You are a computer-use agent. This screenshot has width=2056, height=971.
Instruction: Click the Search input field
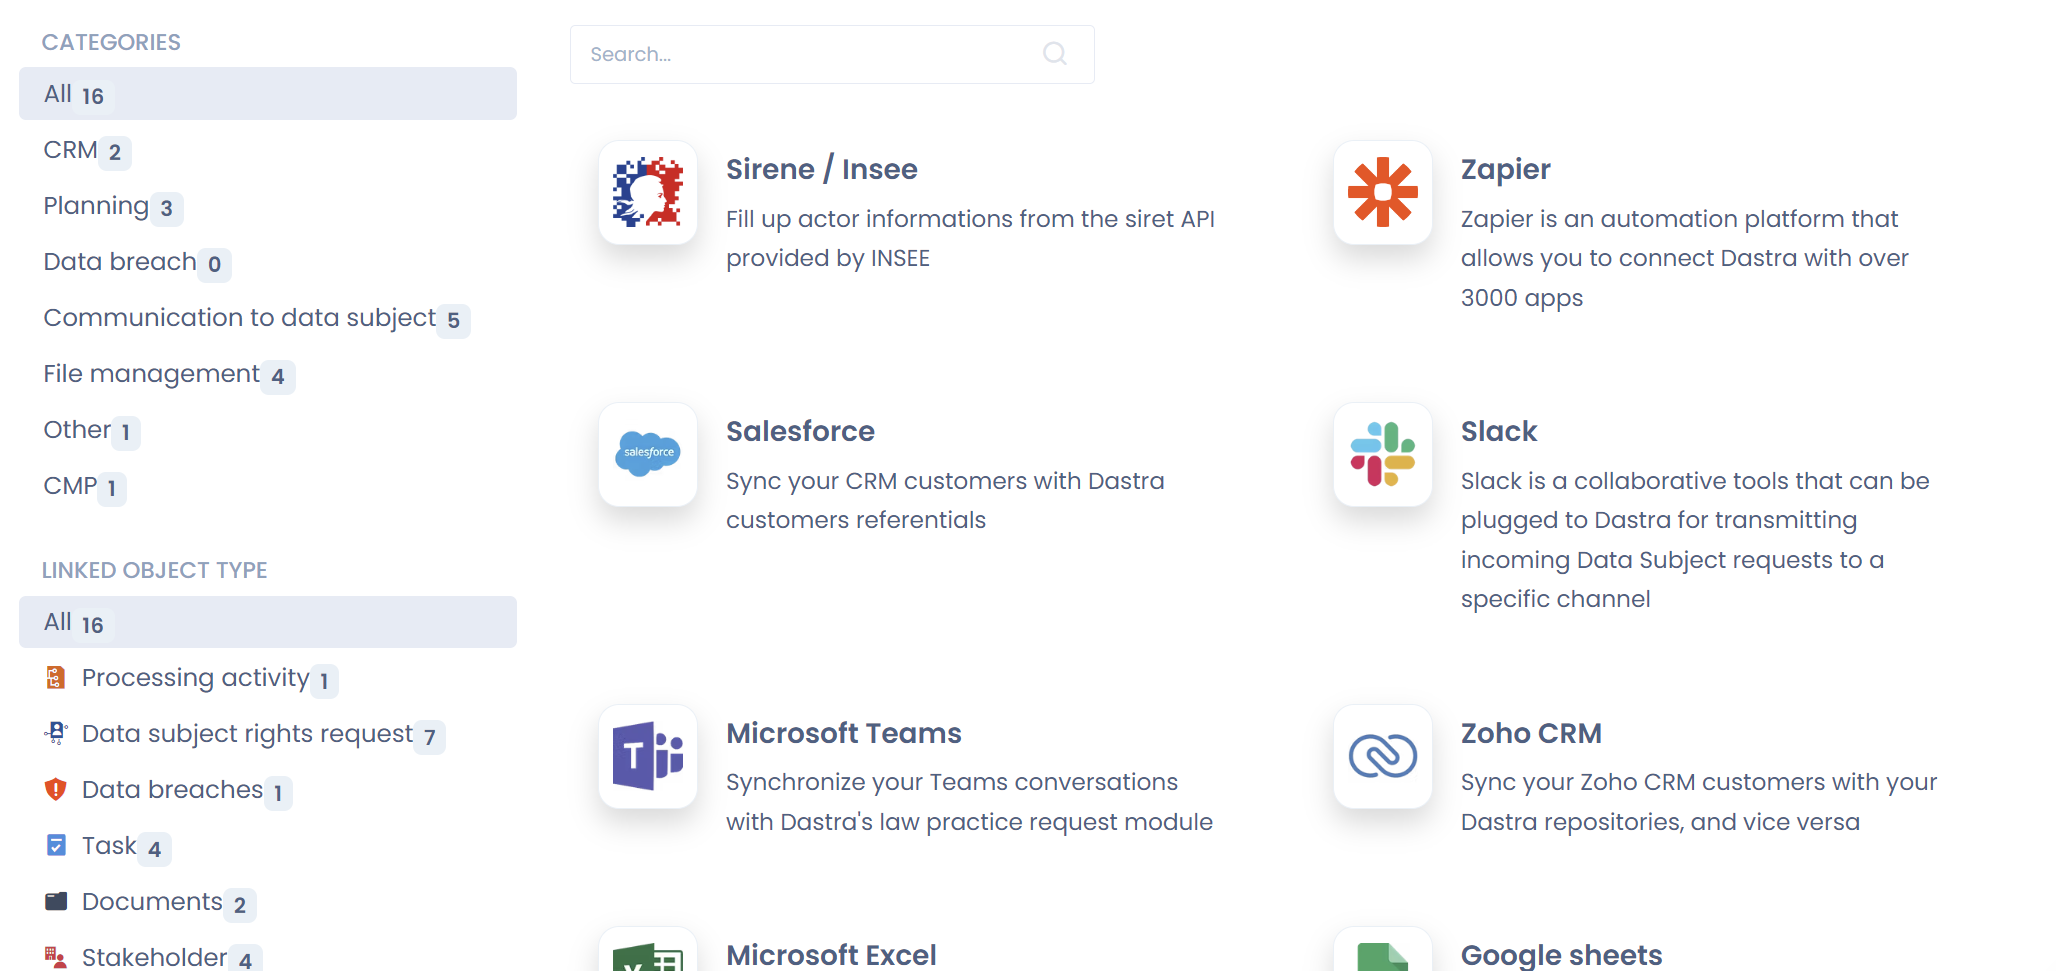pos(800,54)
